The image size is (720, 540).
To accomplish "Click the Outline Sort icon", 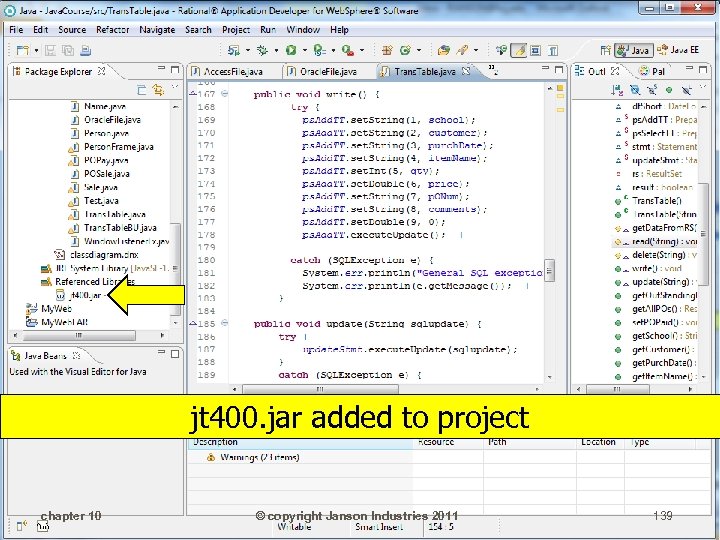I will pyautogui.click(x=617, y=90).
